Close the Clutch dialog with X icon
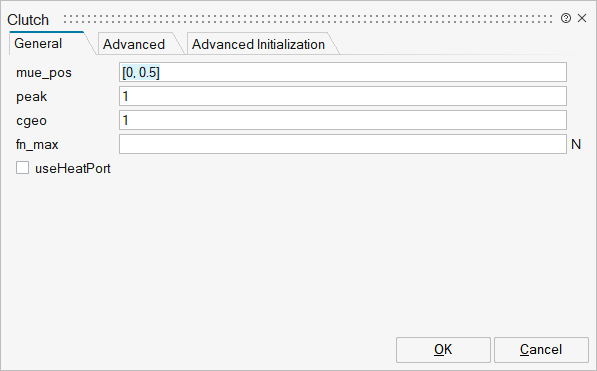Image resolution: width=597 pixels, height=371 pixels. coord(582,18)
